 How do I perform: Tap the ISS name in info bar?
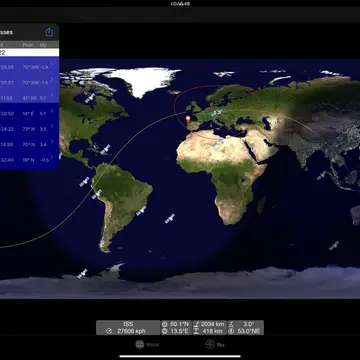pyautogui.click(x=128, y=324)
